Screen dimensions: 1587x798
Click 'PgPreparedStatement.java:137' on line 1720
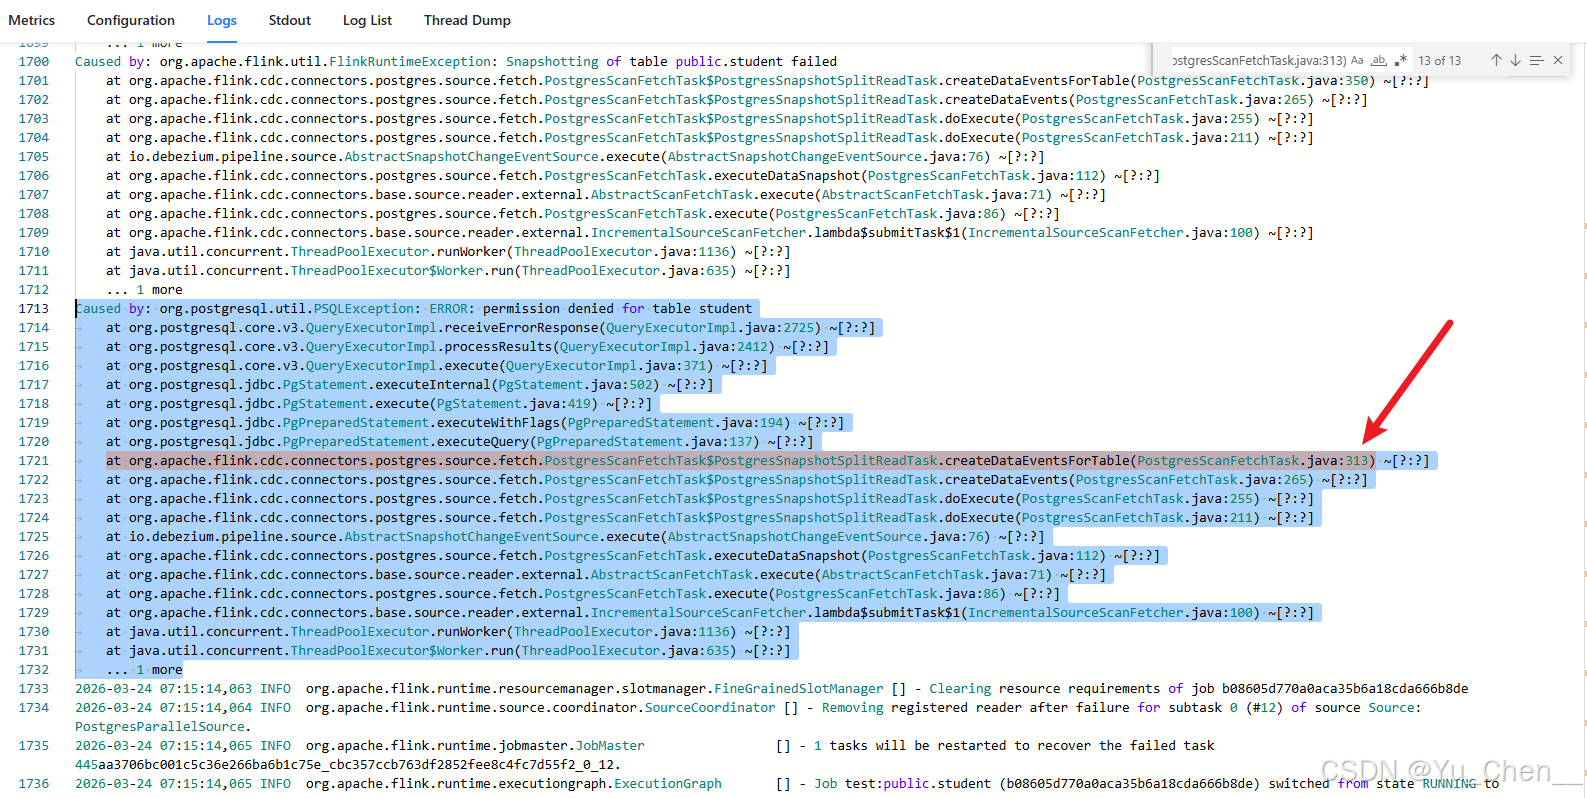click(644, 442)
